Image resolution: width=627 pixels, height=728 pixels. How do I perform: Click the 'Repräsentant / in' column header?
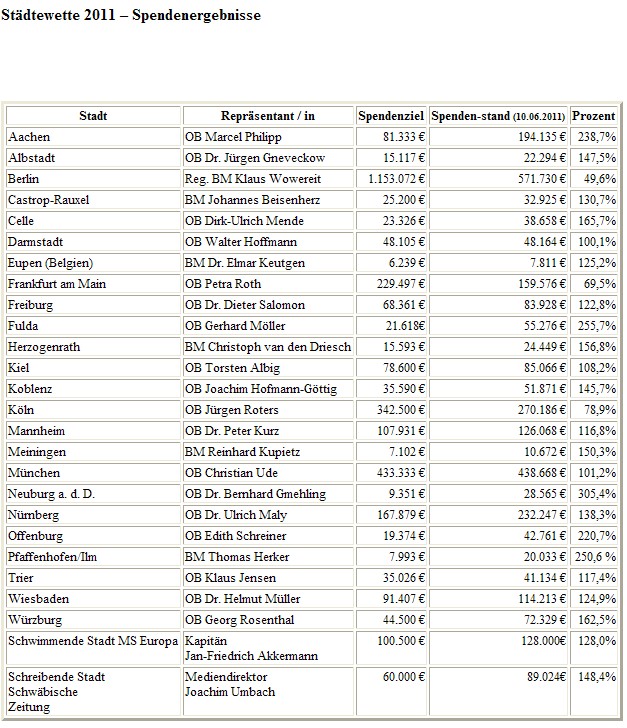268,116
